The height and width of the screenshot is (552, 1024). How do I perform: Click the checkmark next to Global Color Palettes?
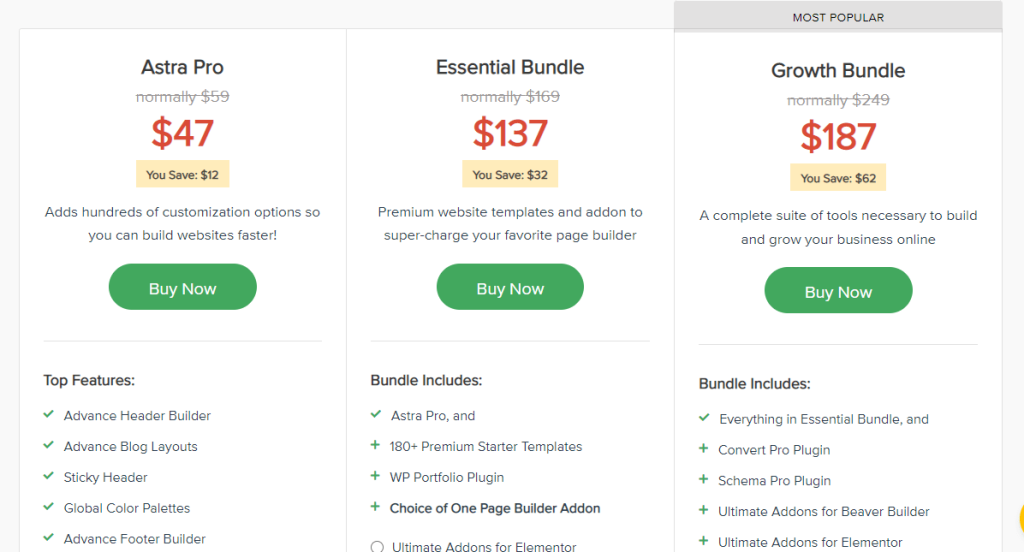point(48,508)
